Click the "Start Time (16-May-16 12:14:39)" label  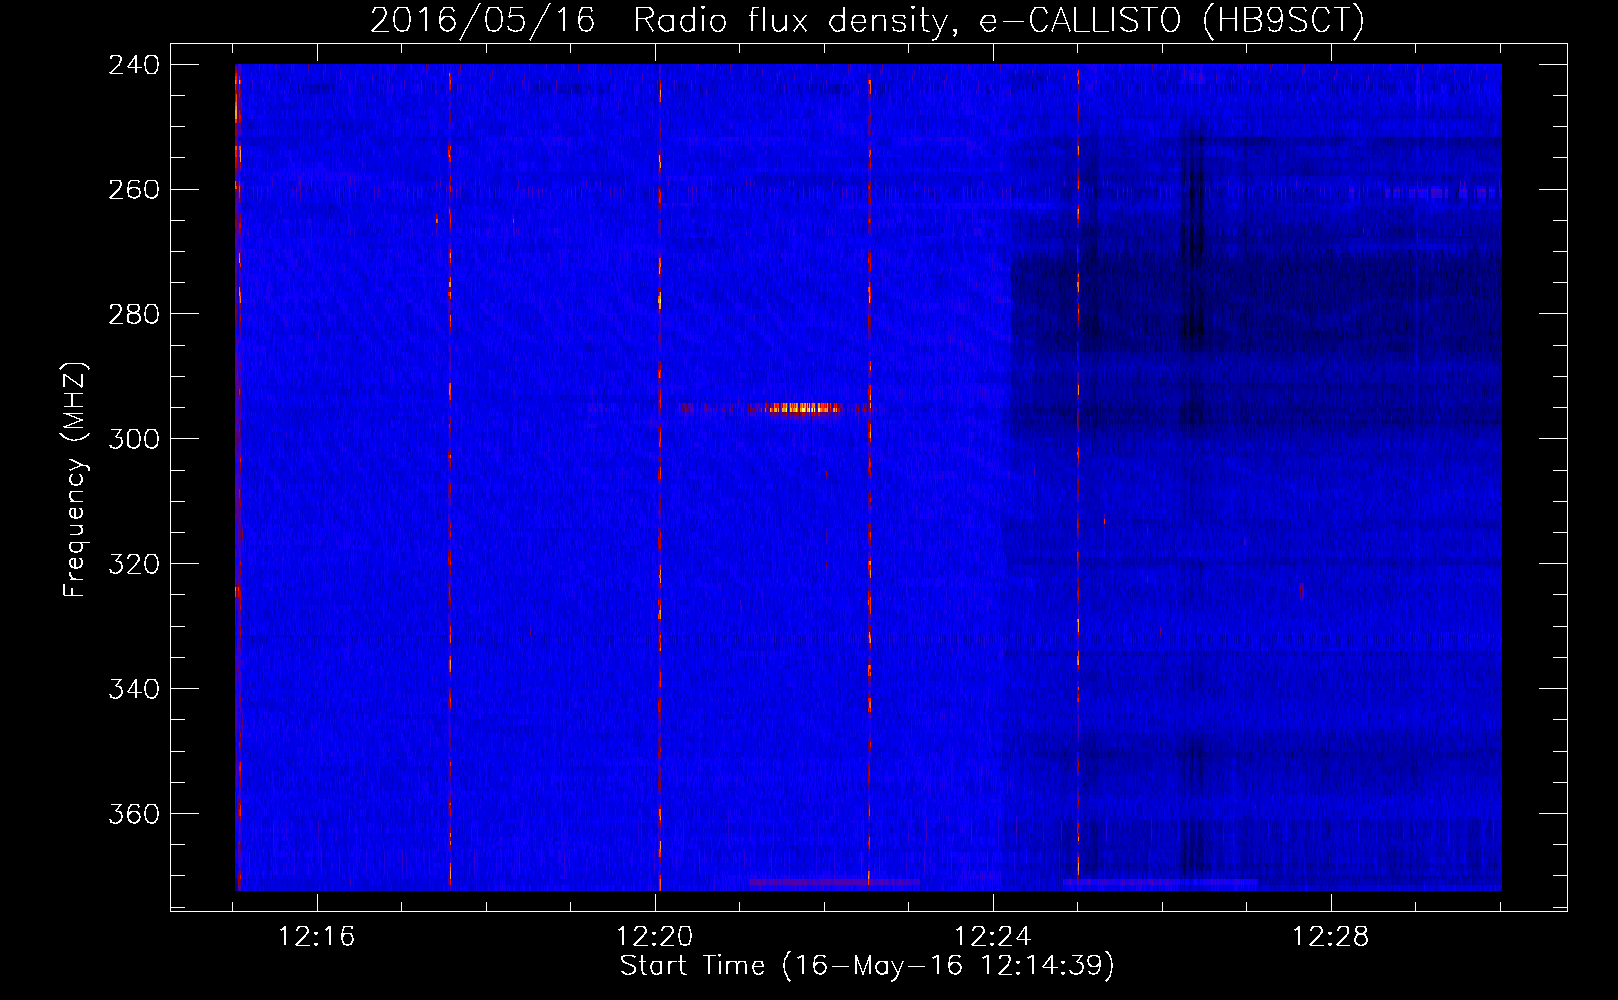click(x=867, y=966)
